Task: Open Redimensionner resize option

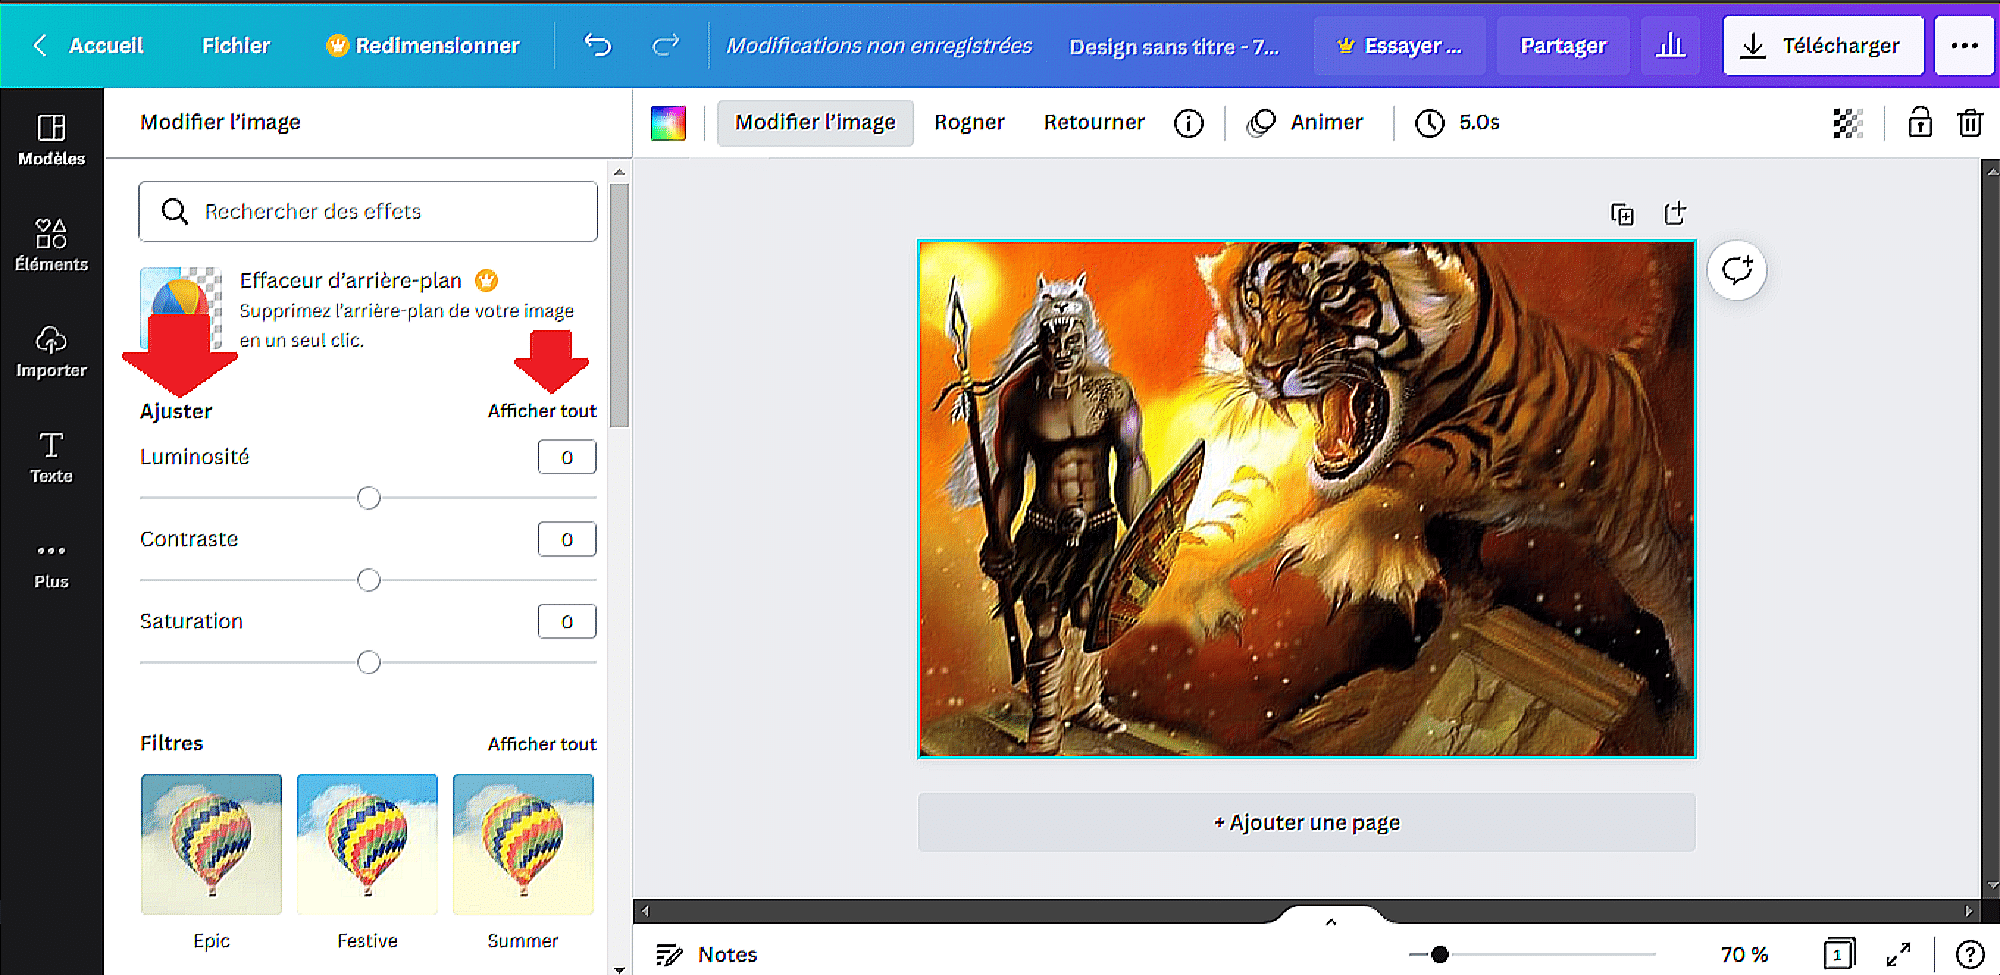Action: coord(423,46)
